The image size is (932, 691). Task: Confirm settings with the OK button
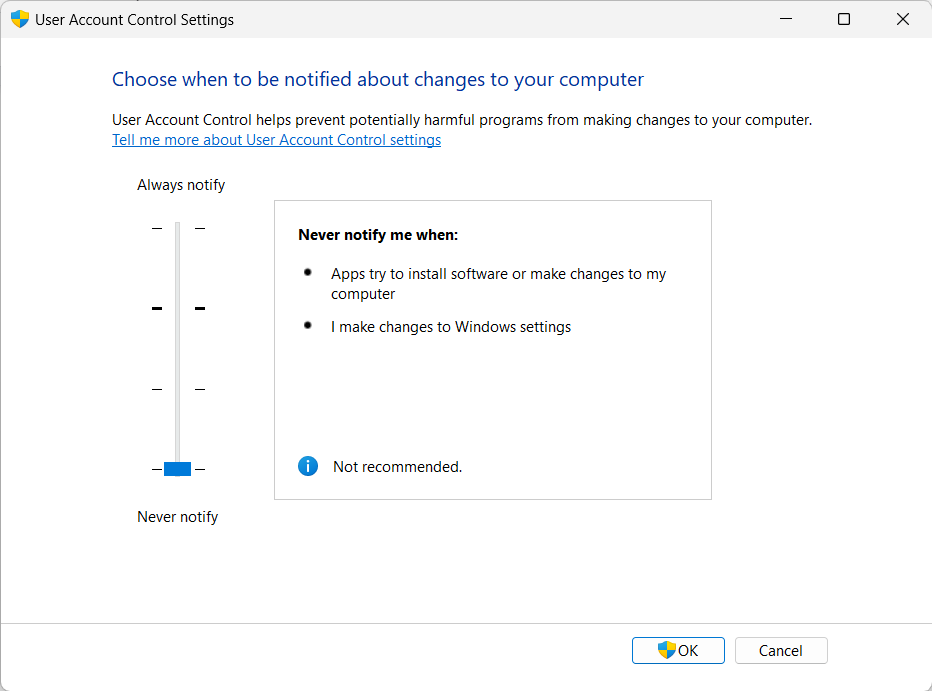click(x=678, y=651)
